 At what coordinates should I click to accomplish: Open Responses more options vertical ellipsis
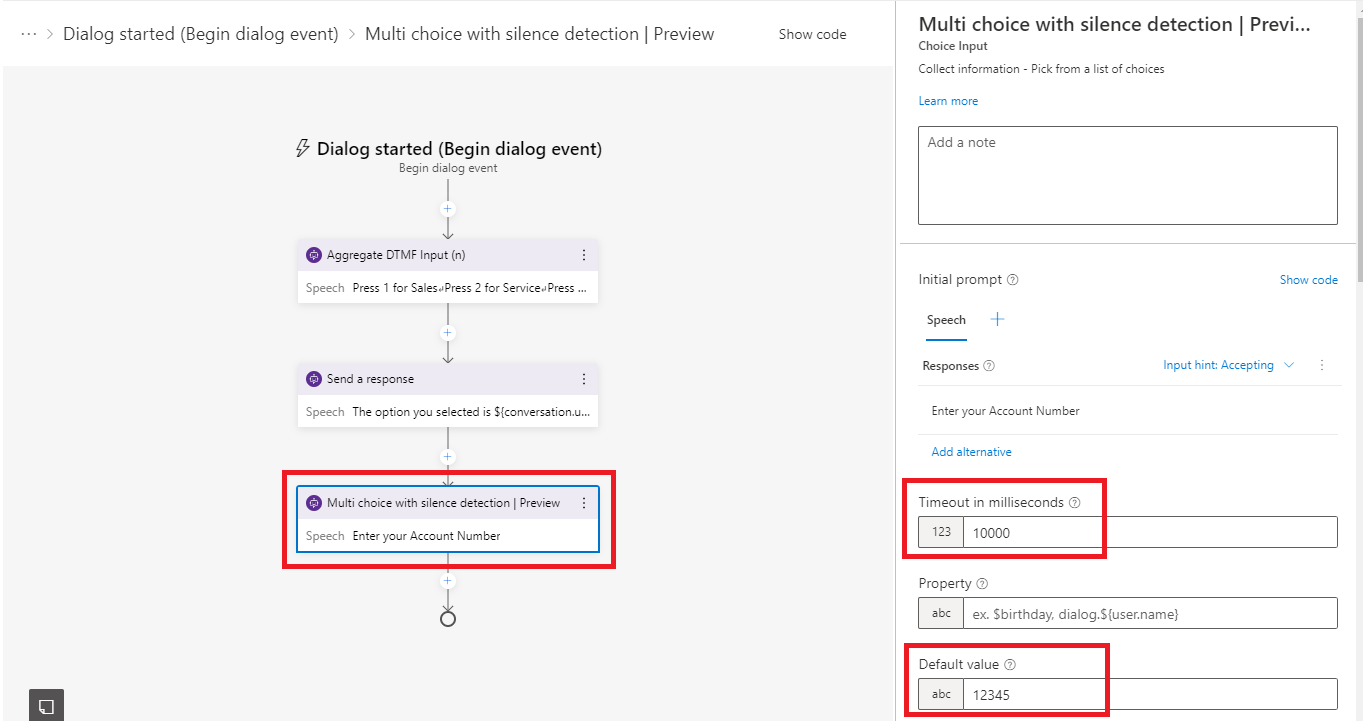[1322, 365]
